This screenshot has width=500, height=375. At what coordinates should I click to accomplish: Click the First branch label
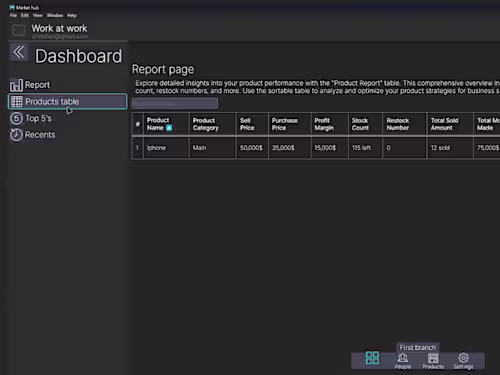(x=418, y=347)
